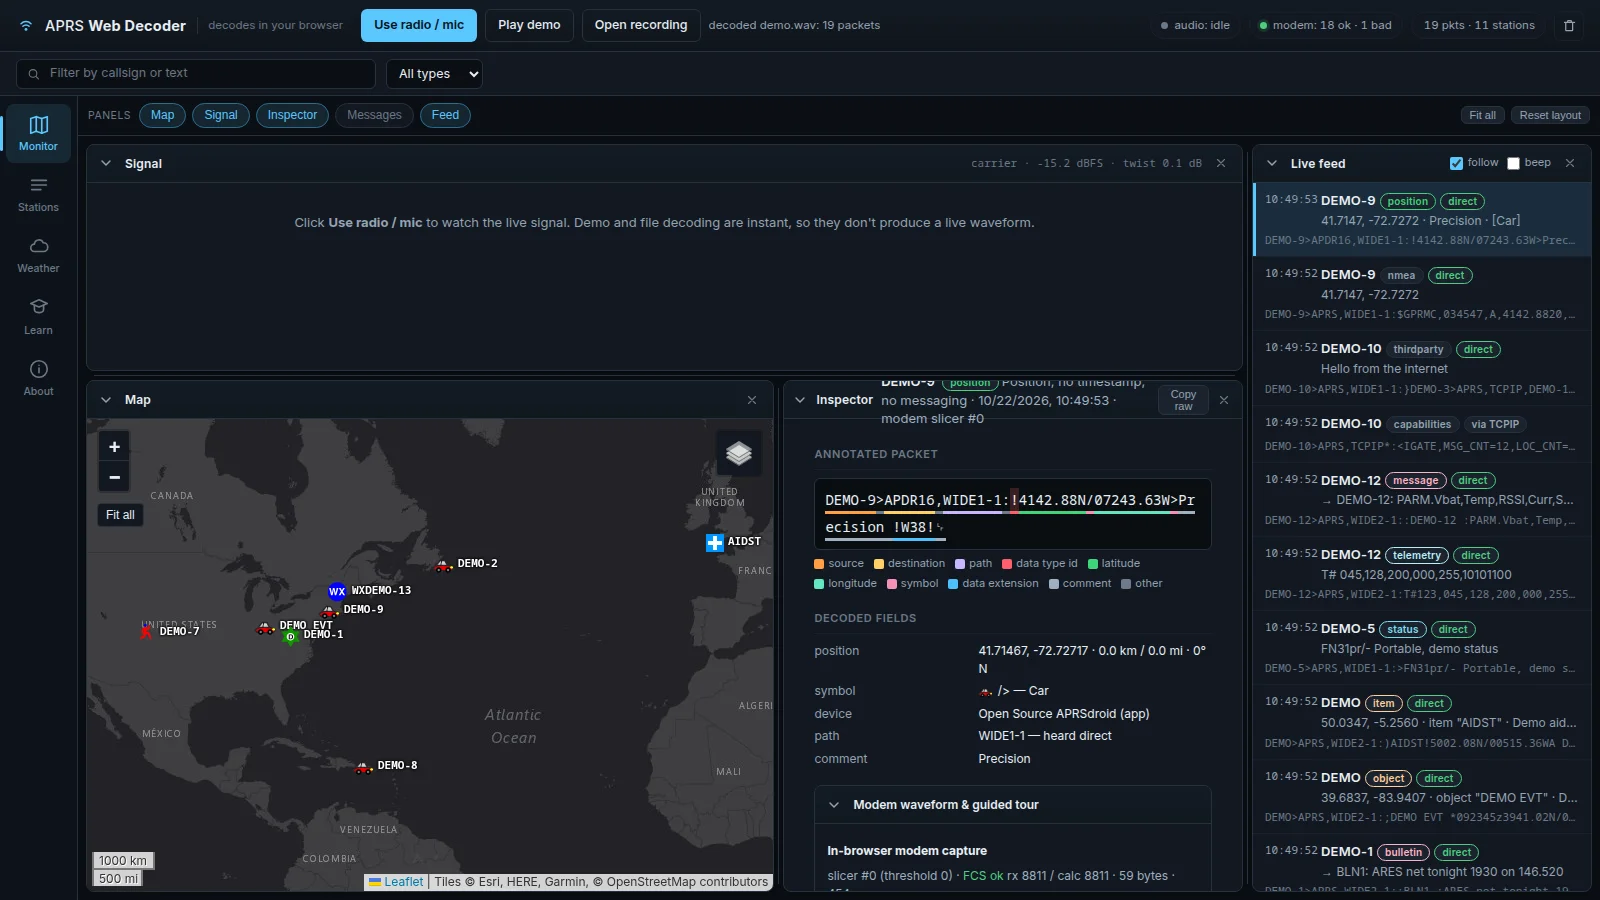Collapse the Signal panel chevron
The width and height of the screenshot is (1600, 900).
pyautogui.click(x=106, y=163)
